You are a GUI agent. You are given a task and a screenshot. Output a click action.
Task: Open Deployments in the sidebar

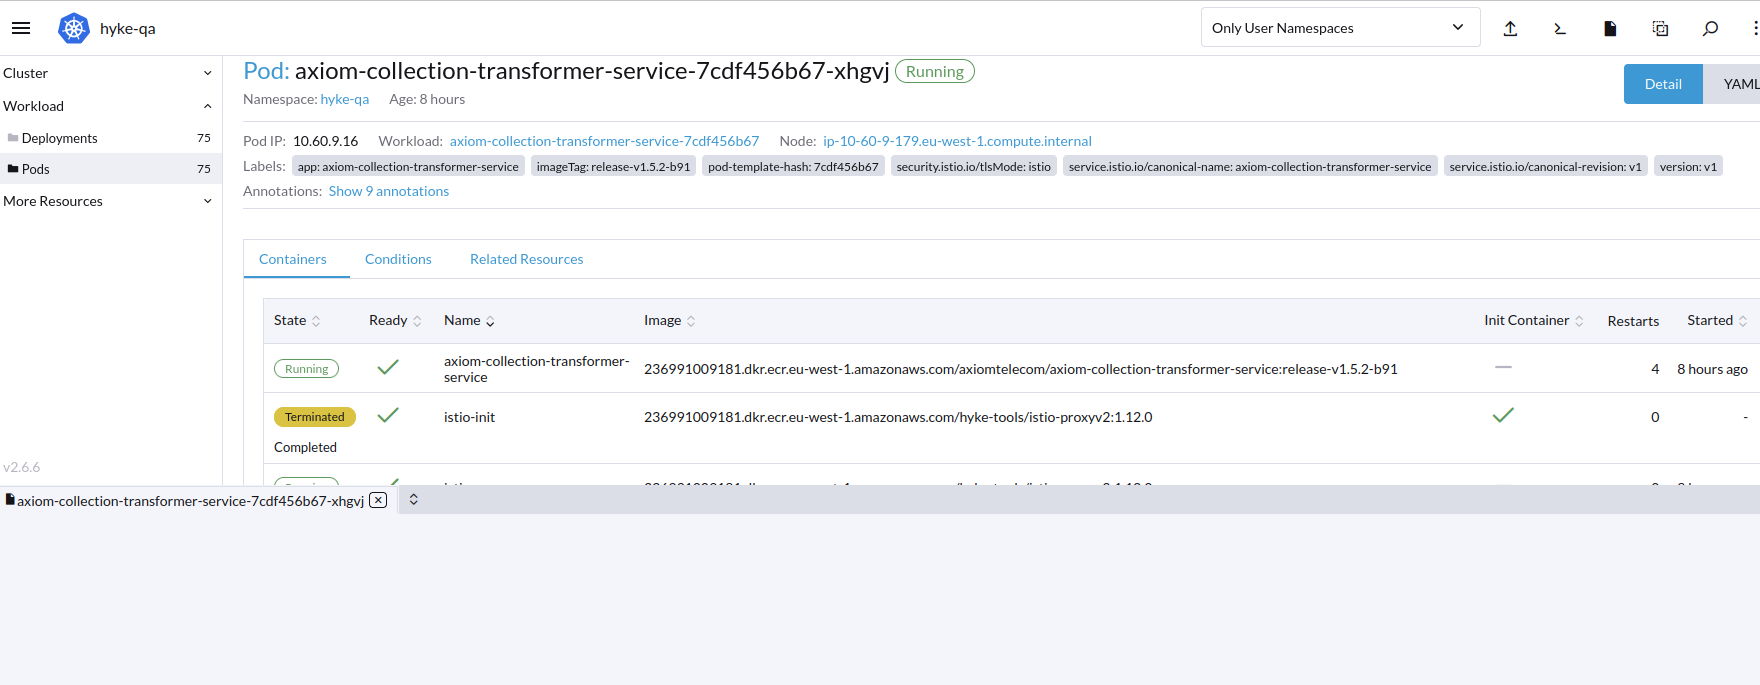click(109, 138)
